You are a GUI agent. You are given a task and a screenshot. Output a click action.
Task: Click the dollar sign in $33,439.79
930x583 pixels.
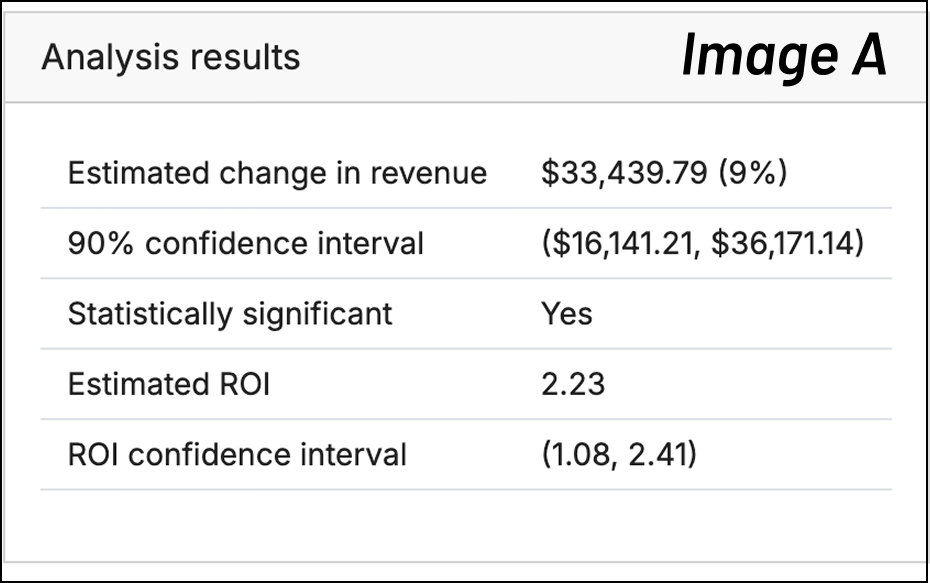(548, 173)
